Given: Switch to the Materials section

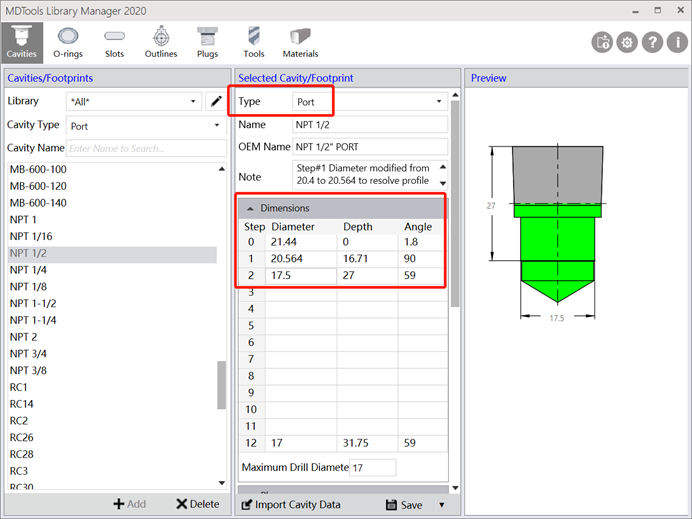Looking at the screenshot, I should pyautogui.click(x=300, y=41).
